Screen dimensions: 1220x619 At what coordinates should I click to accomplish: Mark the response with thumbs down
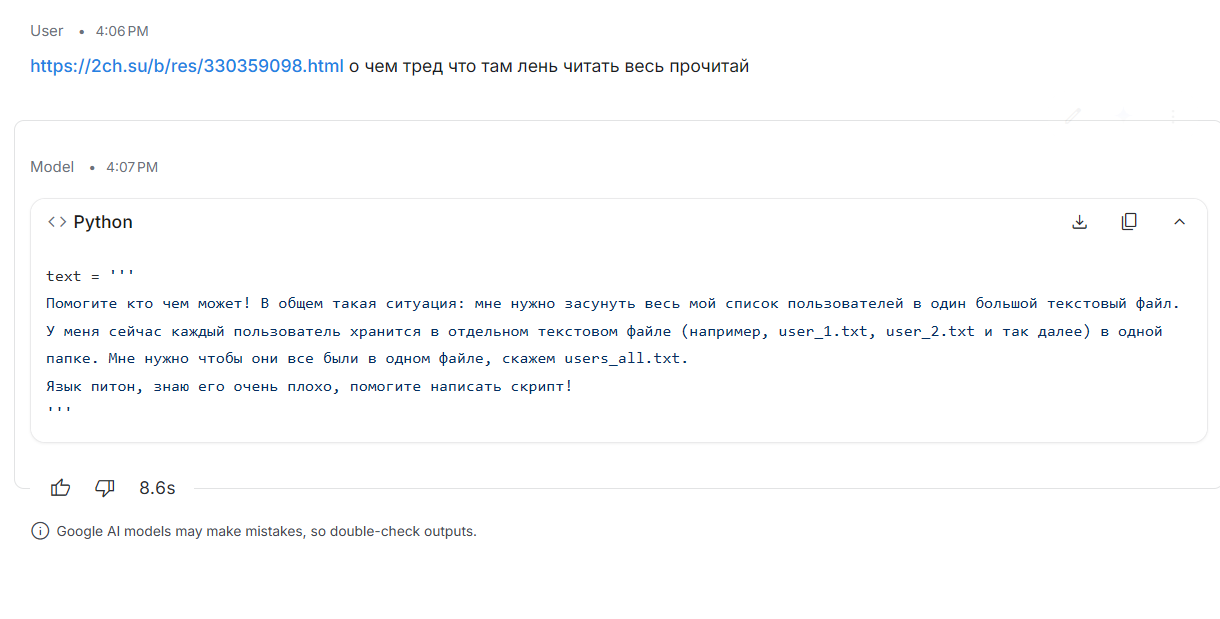coord(105,488)
